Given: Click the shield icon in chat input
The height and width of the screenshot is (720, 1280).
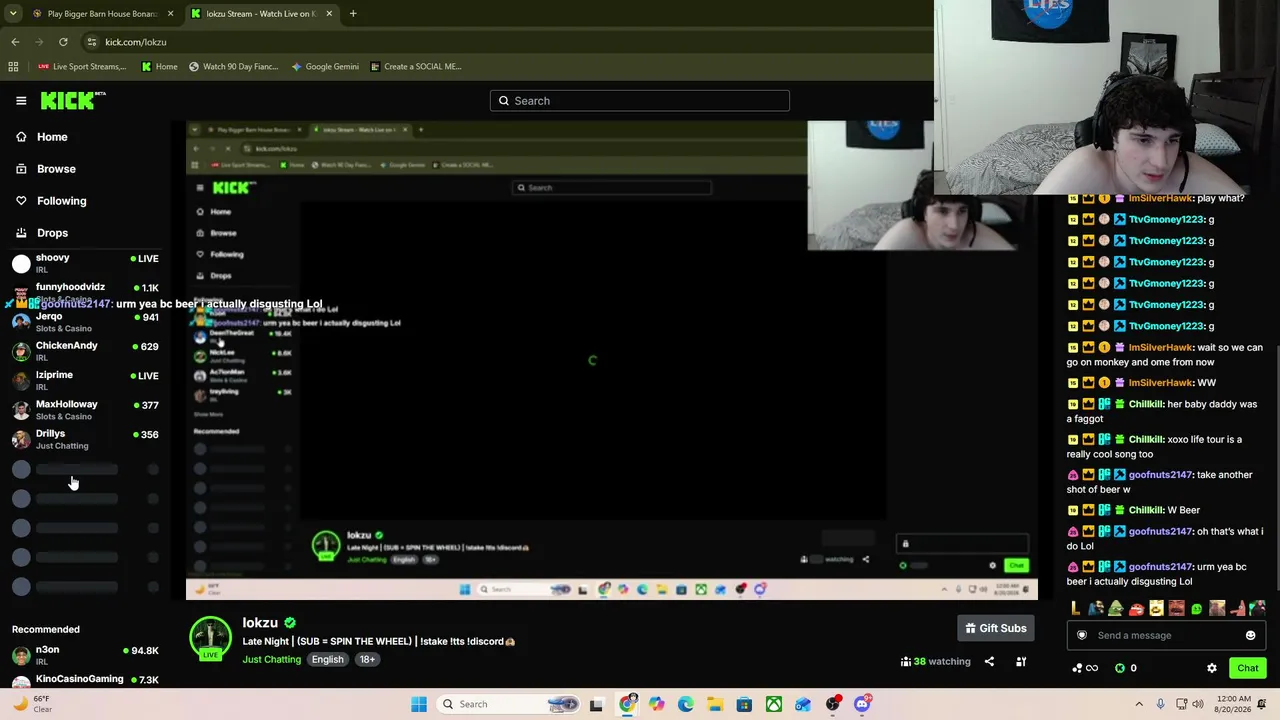Looking at the screenshot, I should (x=1081, y=635).
